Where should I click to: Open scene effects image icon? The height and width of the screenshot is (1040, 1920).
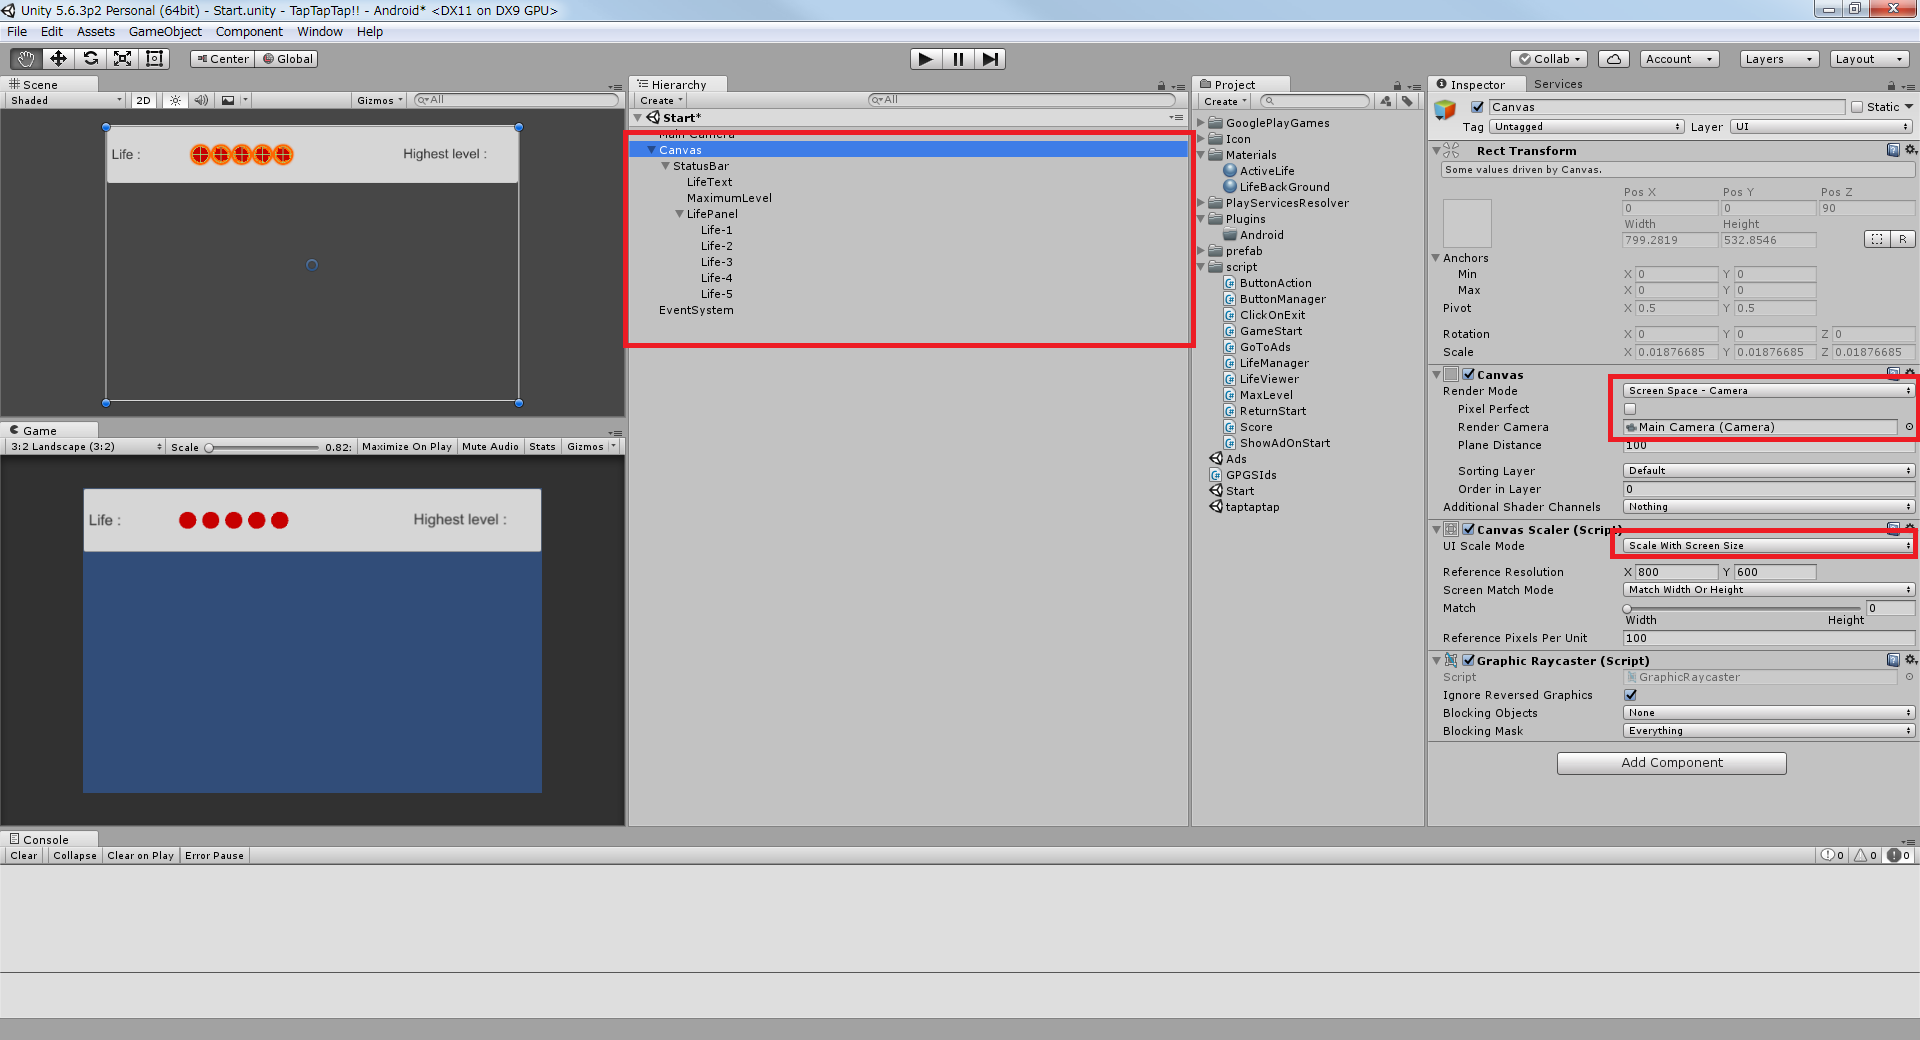click(228, 100)
